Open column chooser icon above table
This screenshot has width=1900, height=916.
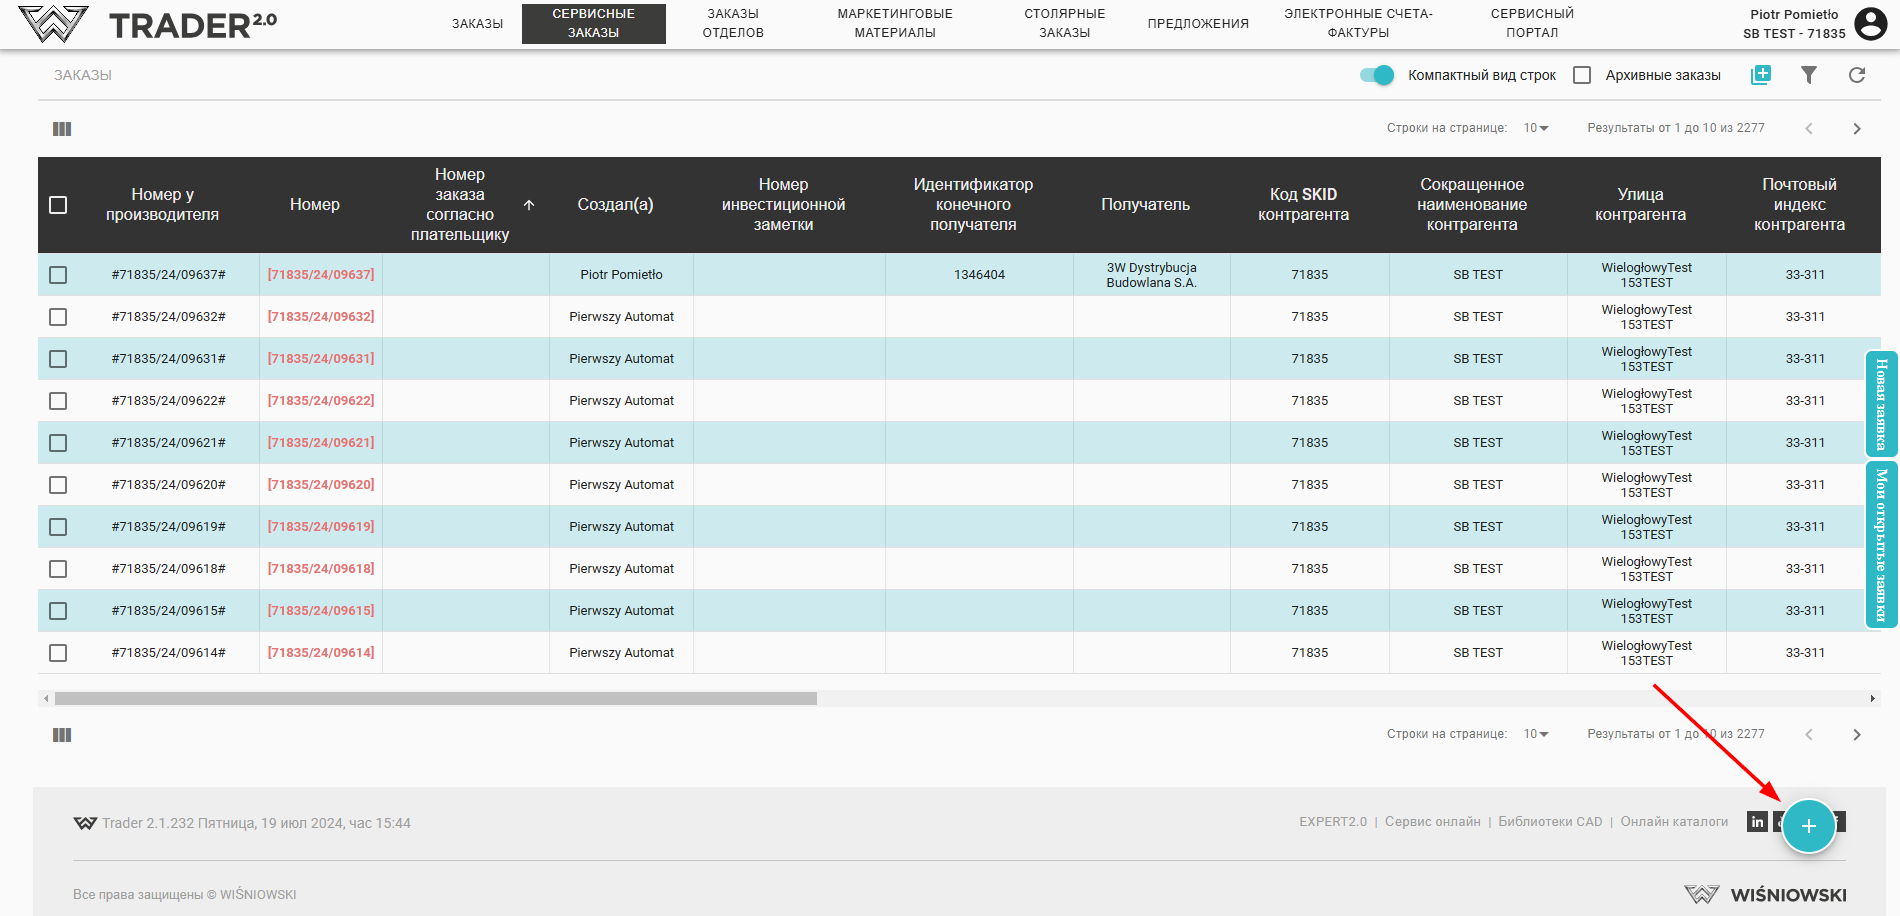pyautogui.click(x=62, y=129)
